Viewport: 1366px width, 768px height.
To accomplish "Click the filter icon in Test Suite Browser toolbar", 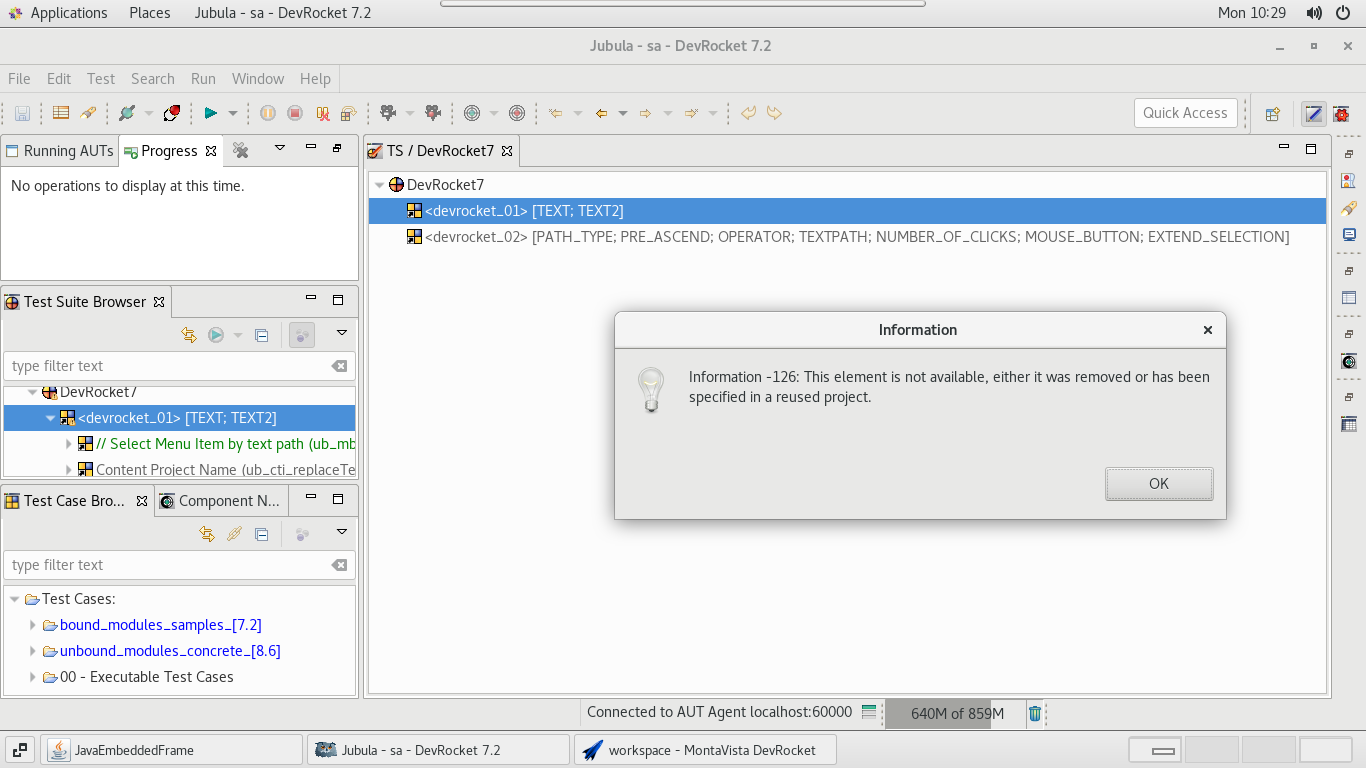I will pyautogui.click(x=302, y=335).
